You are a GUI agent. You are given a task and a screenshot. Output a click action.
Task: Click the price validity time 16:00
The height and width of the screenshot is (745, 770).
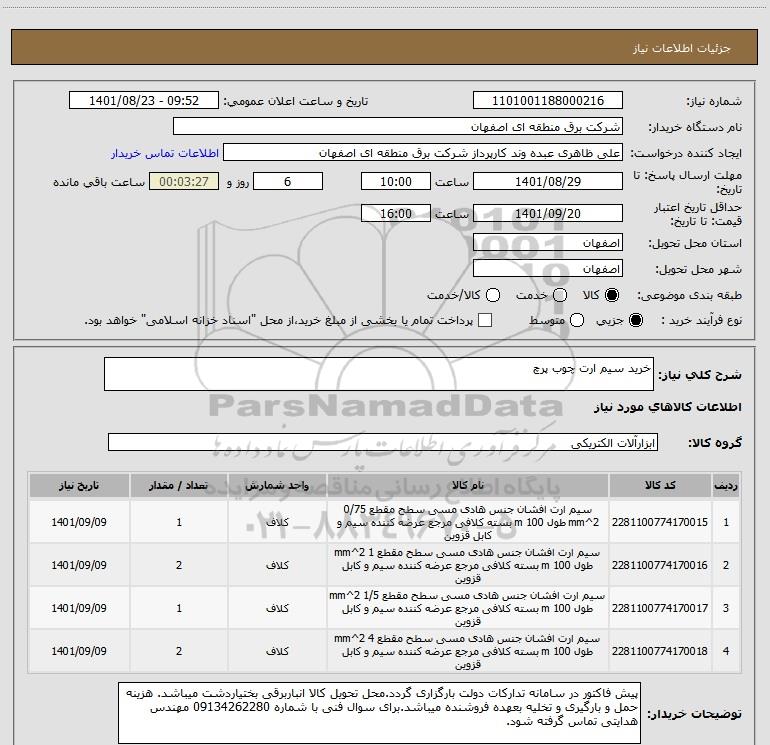[396, 214]
